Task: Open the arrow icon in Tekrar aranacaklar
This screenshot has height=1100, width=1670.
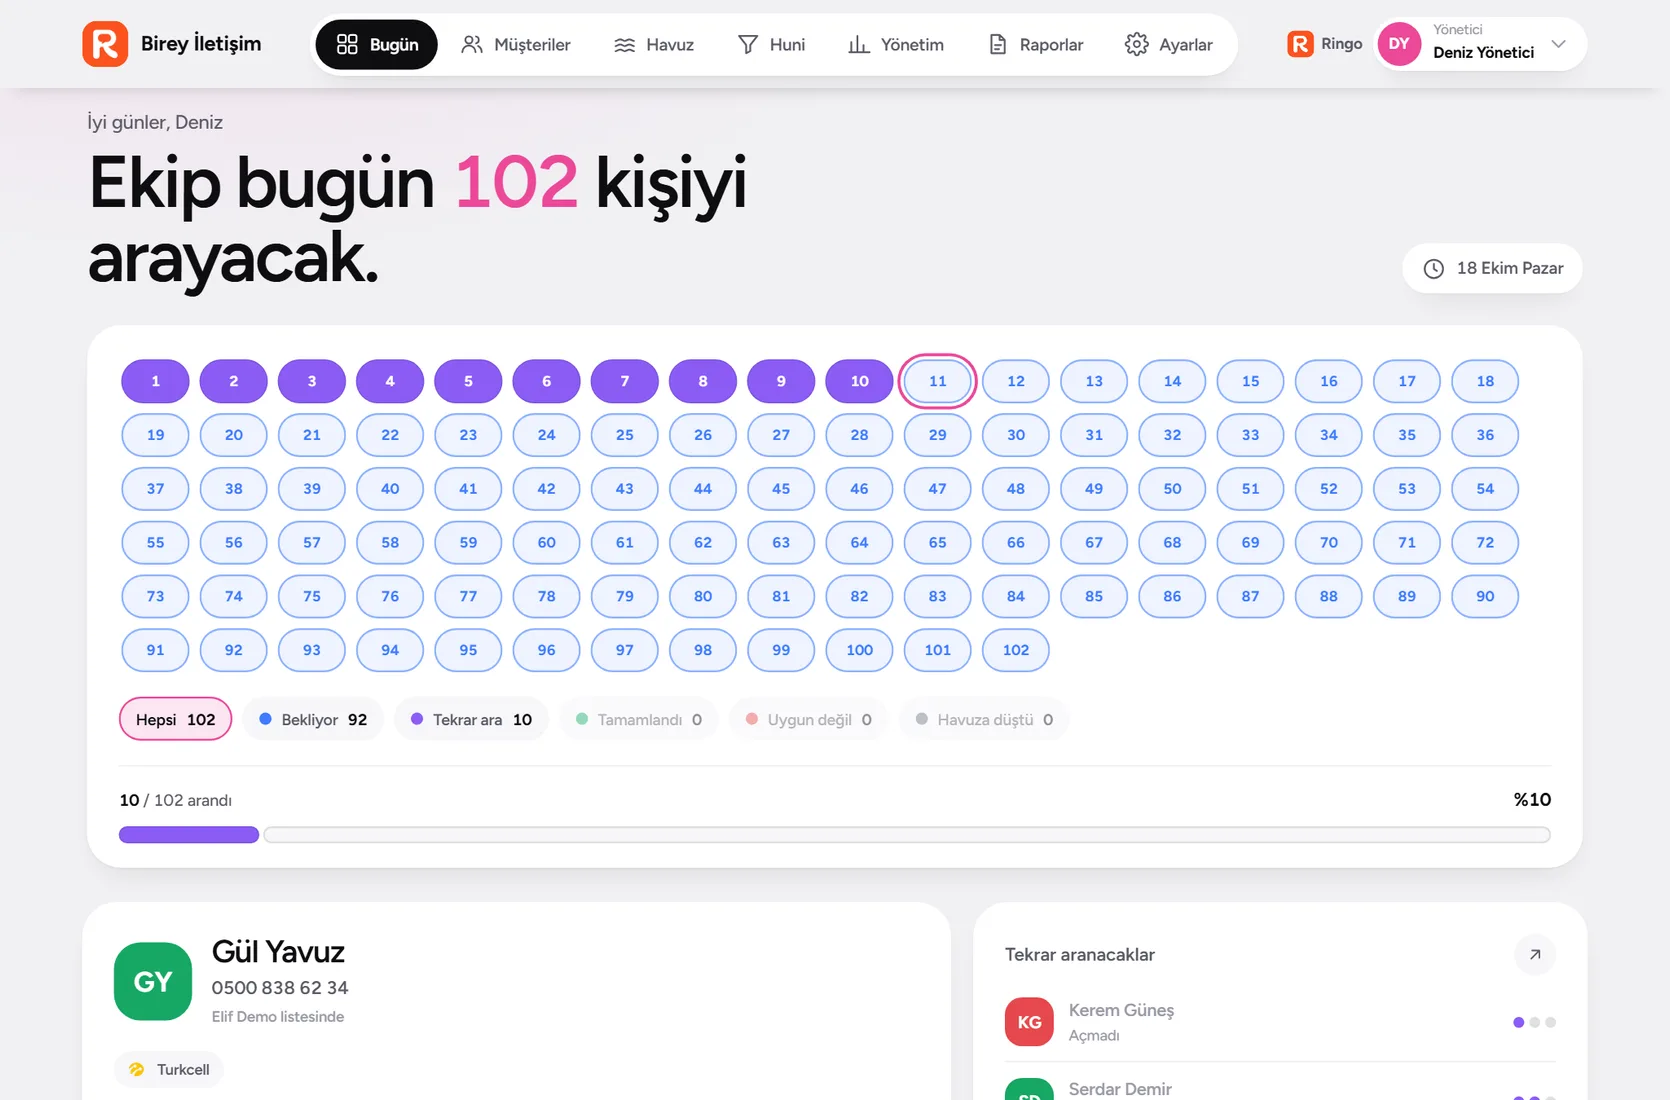Action: [1535, 955]
